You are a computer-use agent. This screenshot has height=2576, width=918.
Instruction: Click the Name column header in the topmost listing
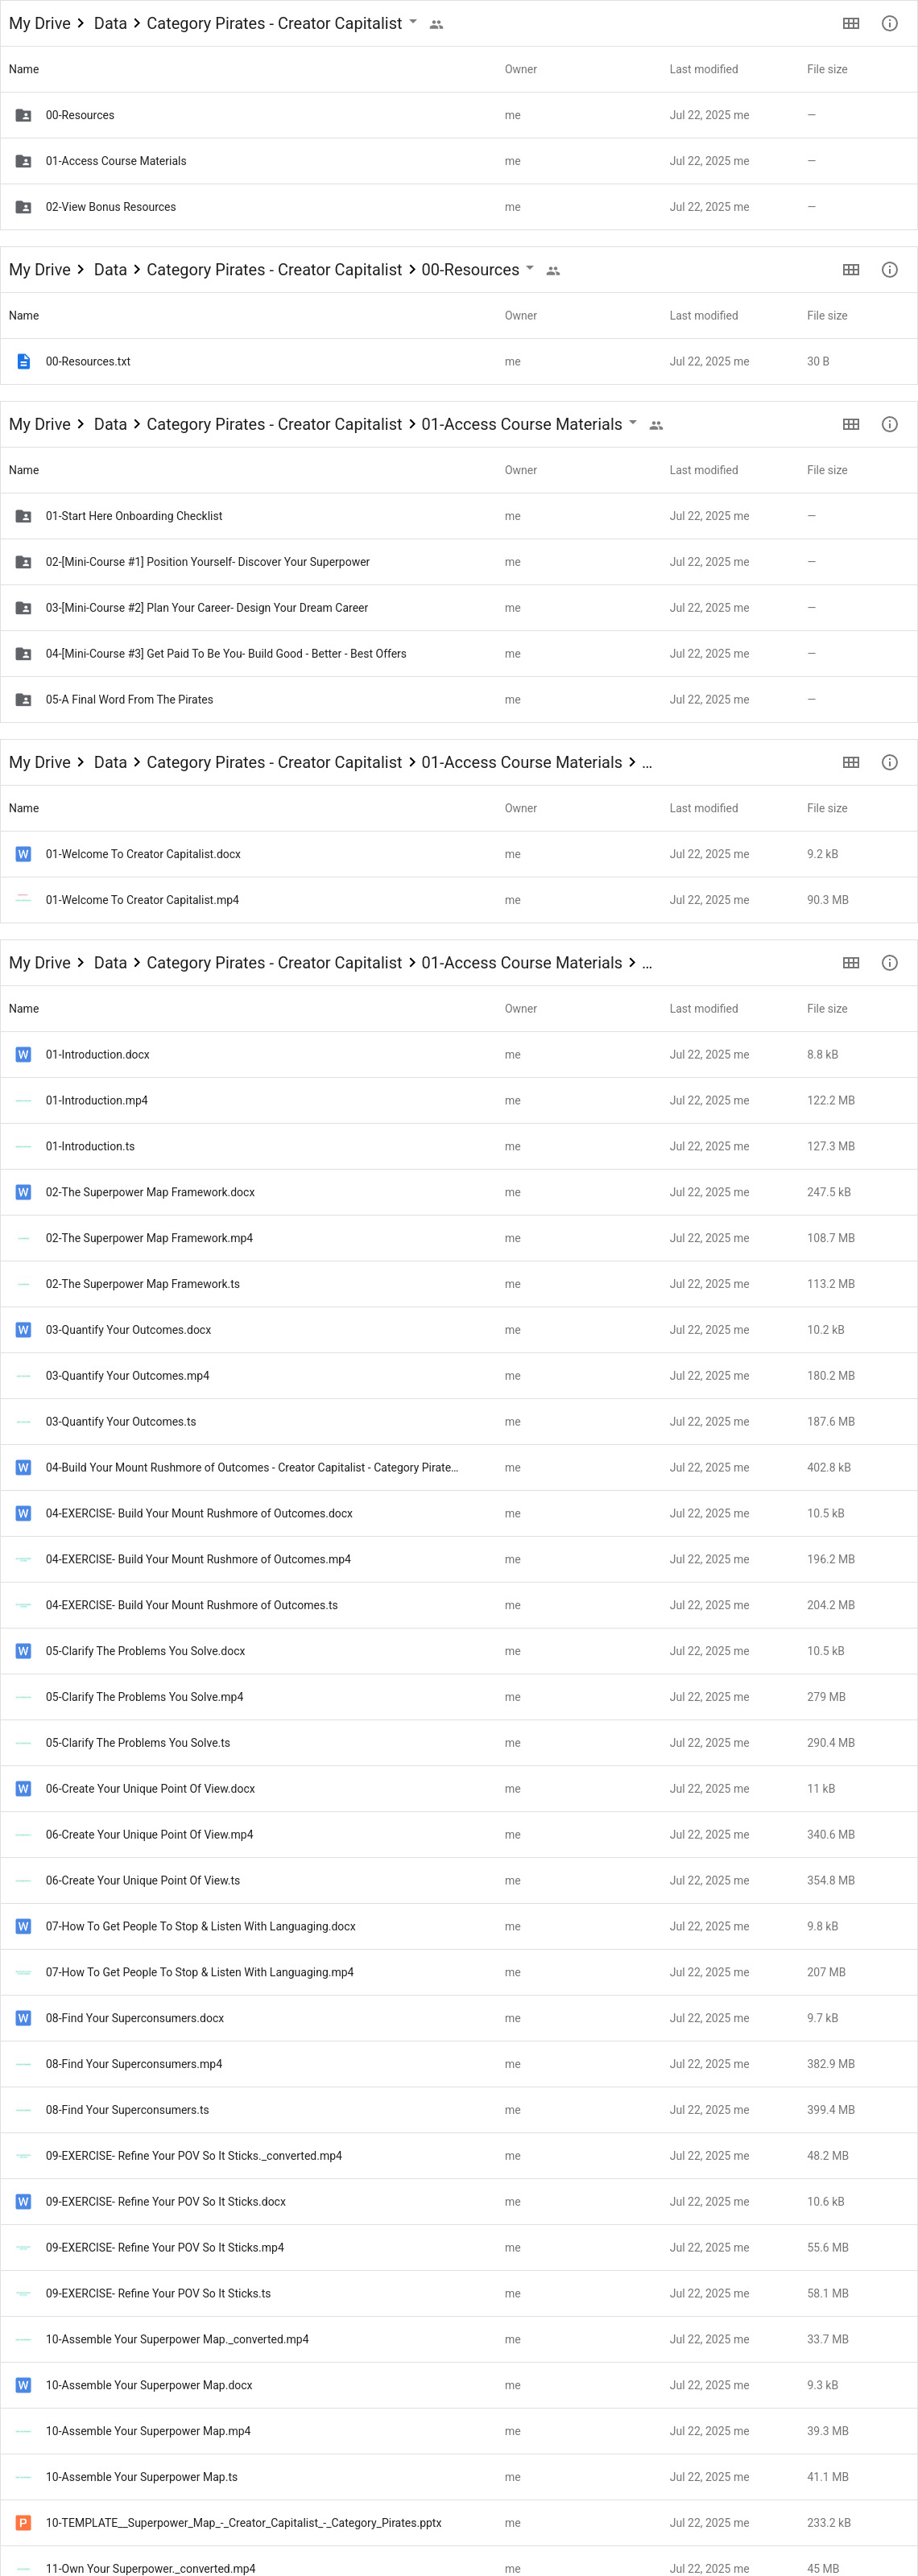click(x=24, y=70)
